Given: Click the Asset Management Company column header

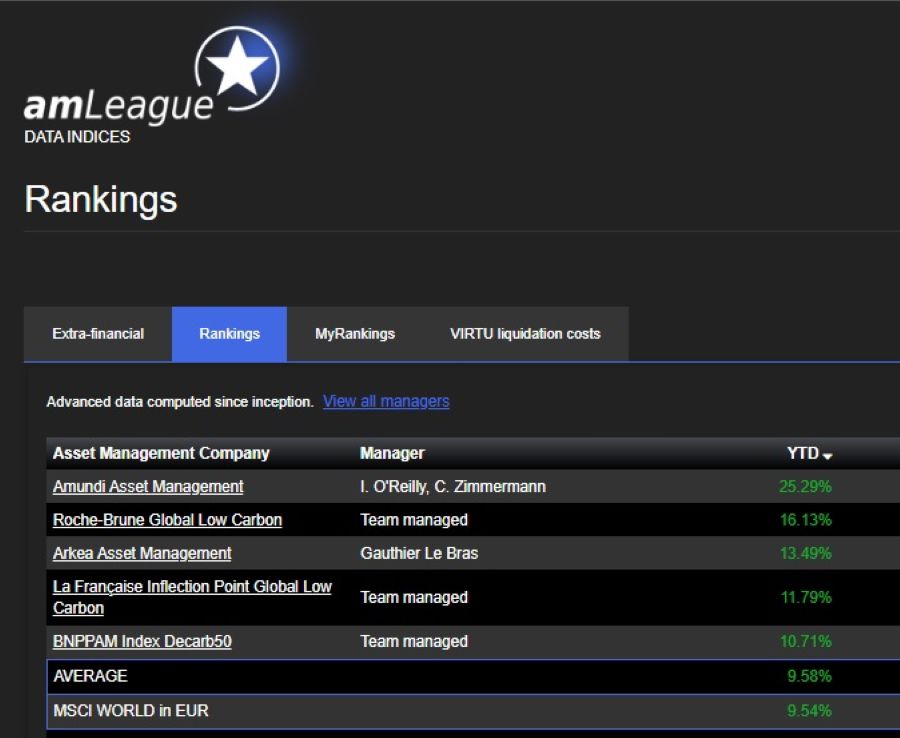Looking at the screenshot, I should [161, 453].
